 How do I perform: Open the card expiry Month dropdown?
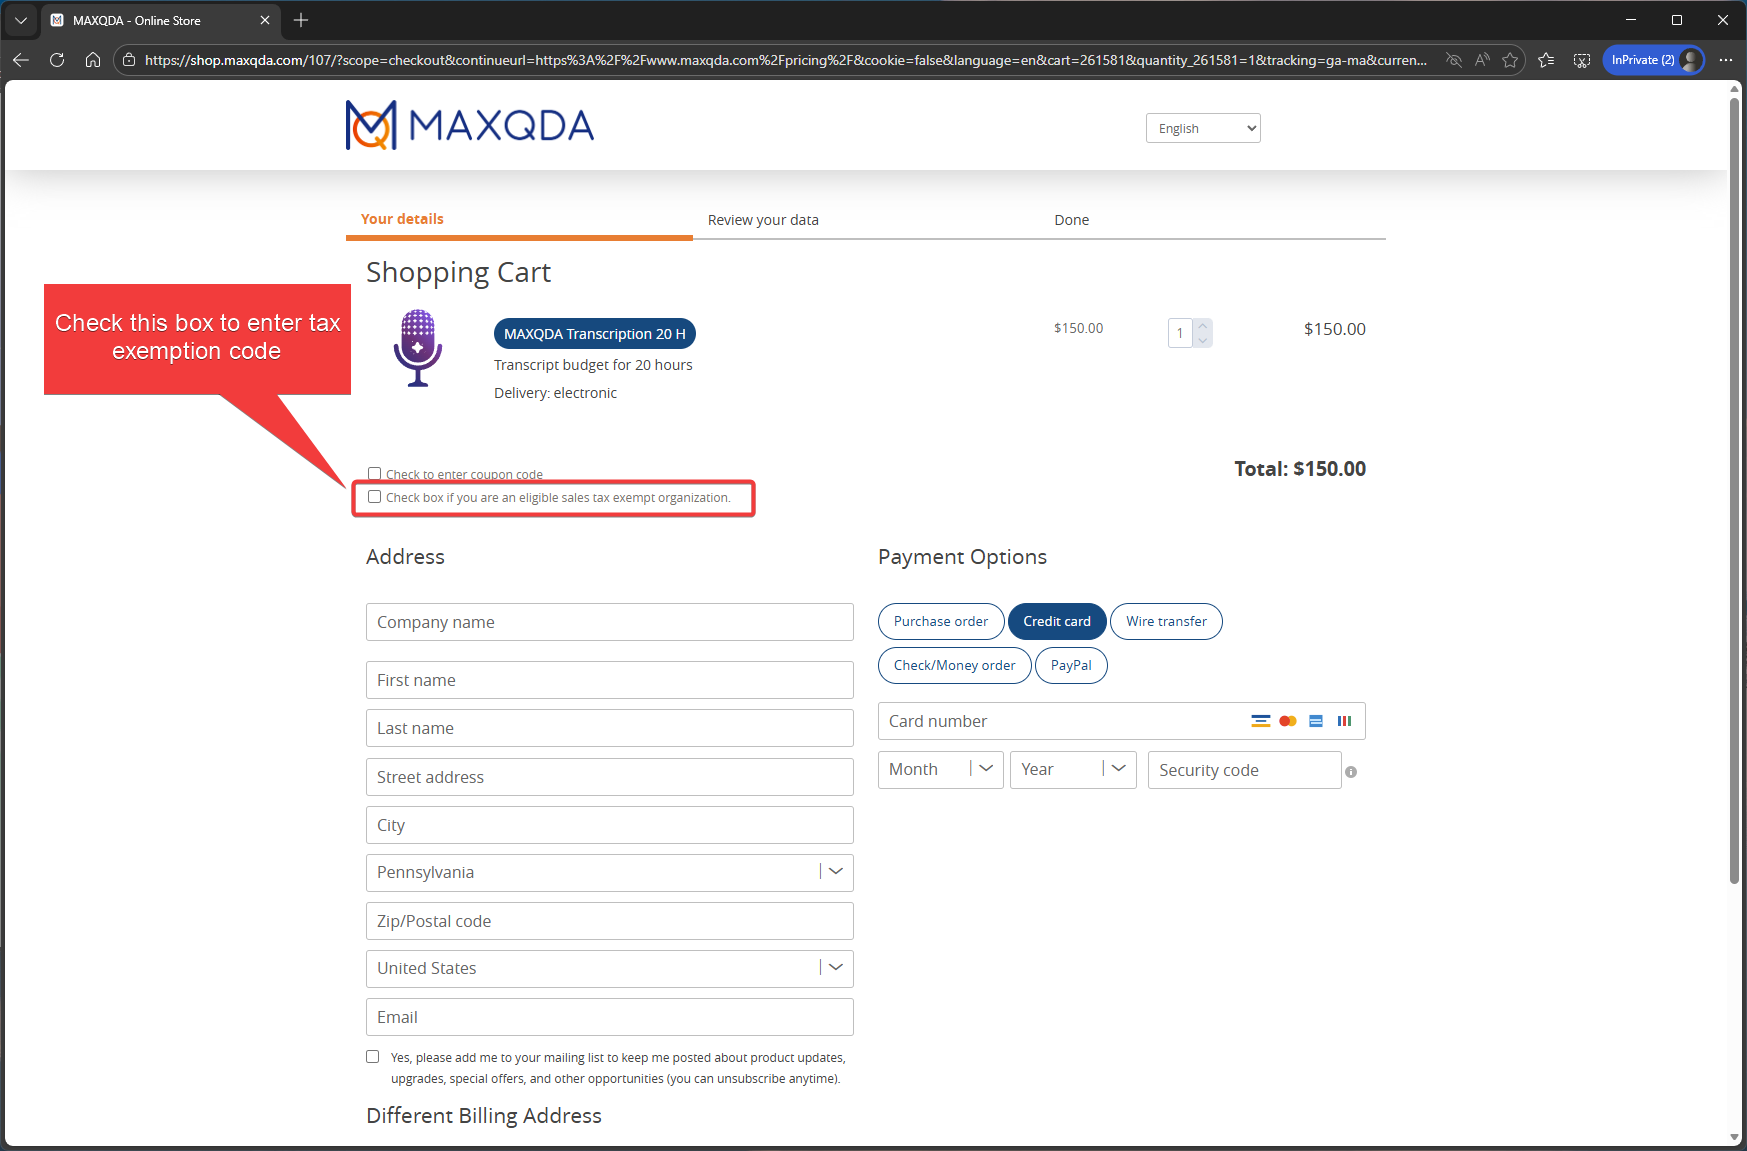[x=940, y=769]
